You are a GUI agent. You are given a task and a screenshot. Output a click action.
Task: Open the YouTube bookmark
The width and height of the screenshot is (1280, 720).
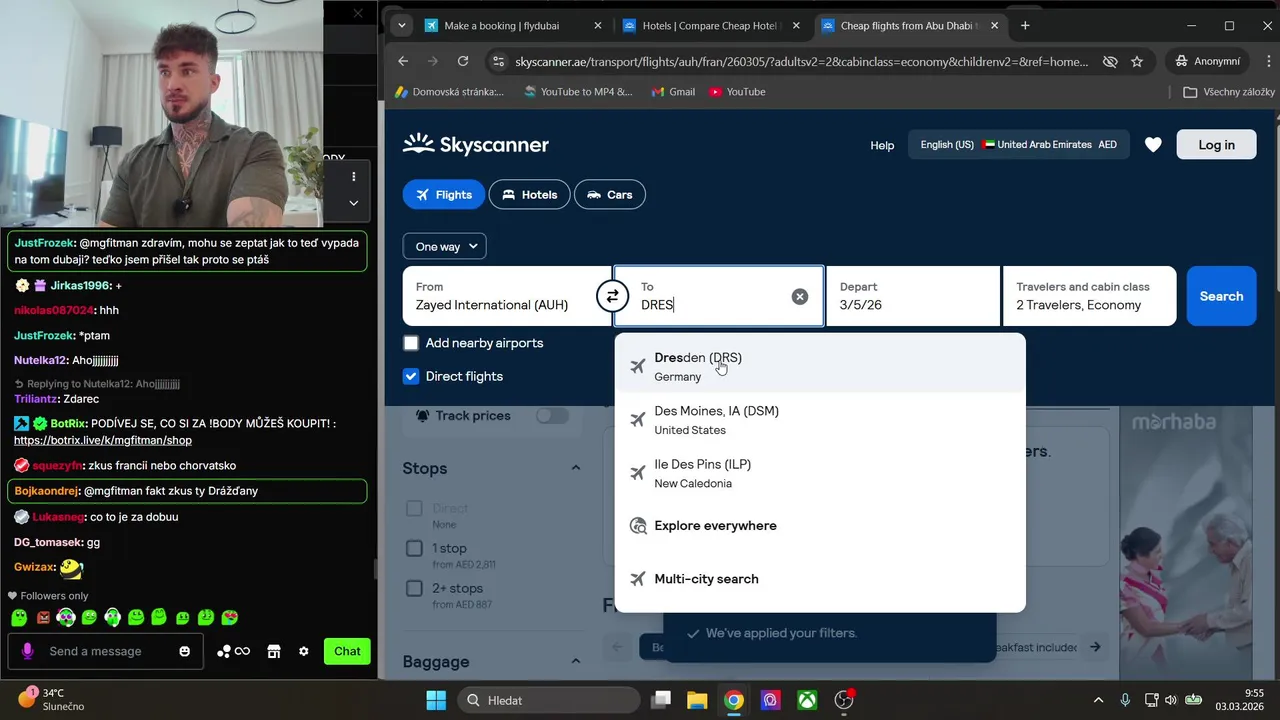coord(737,91)
